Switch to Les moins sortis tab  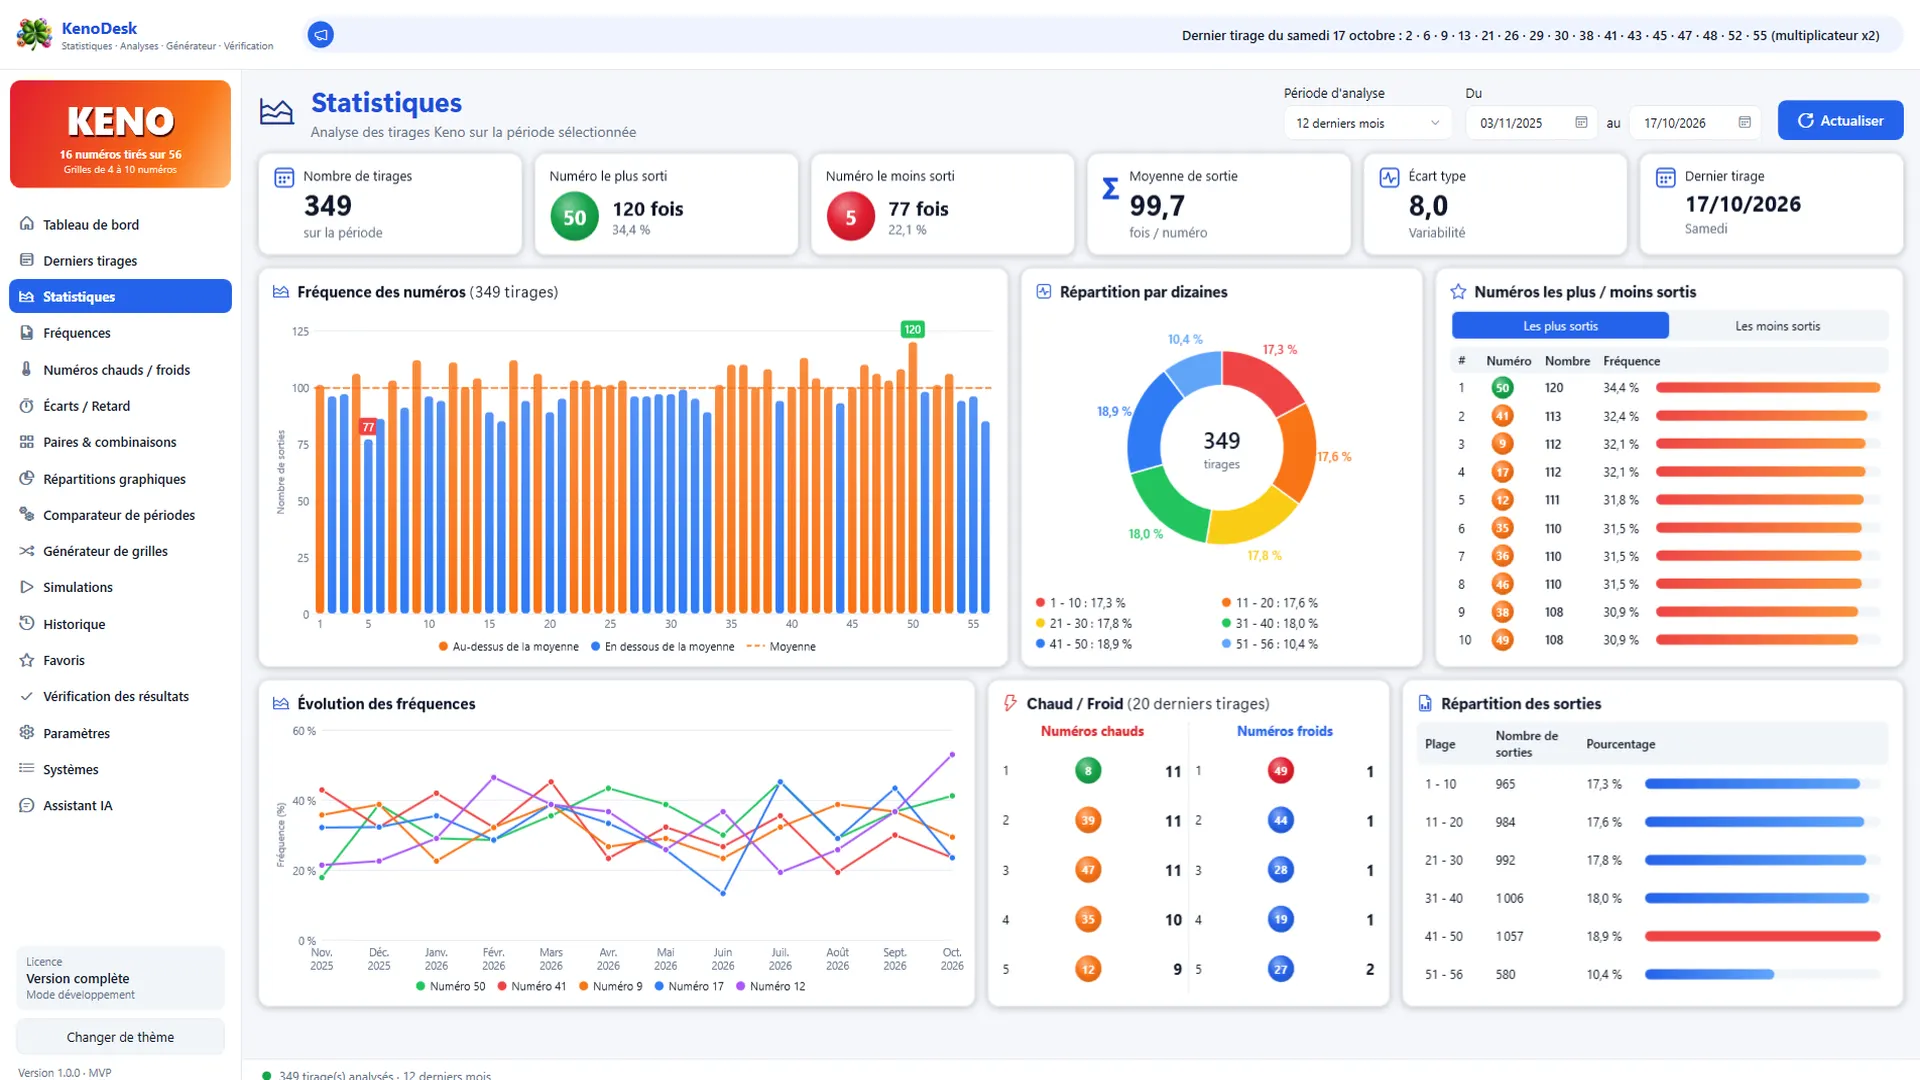(x=1777, y=326)
